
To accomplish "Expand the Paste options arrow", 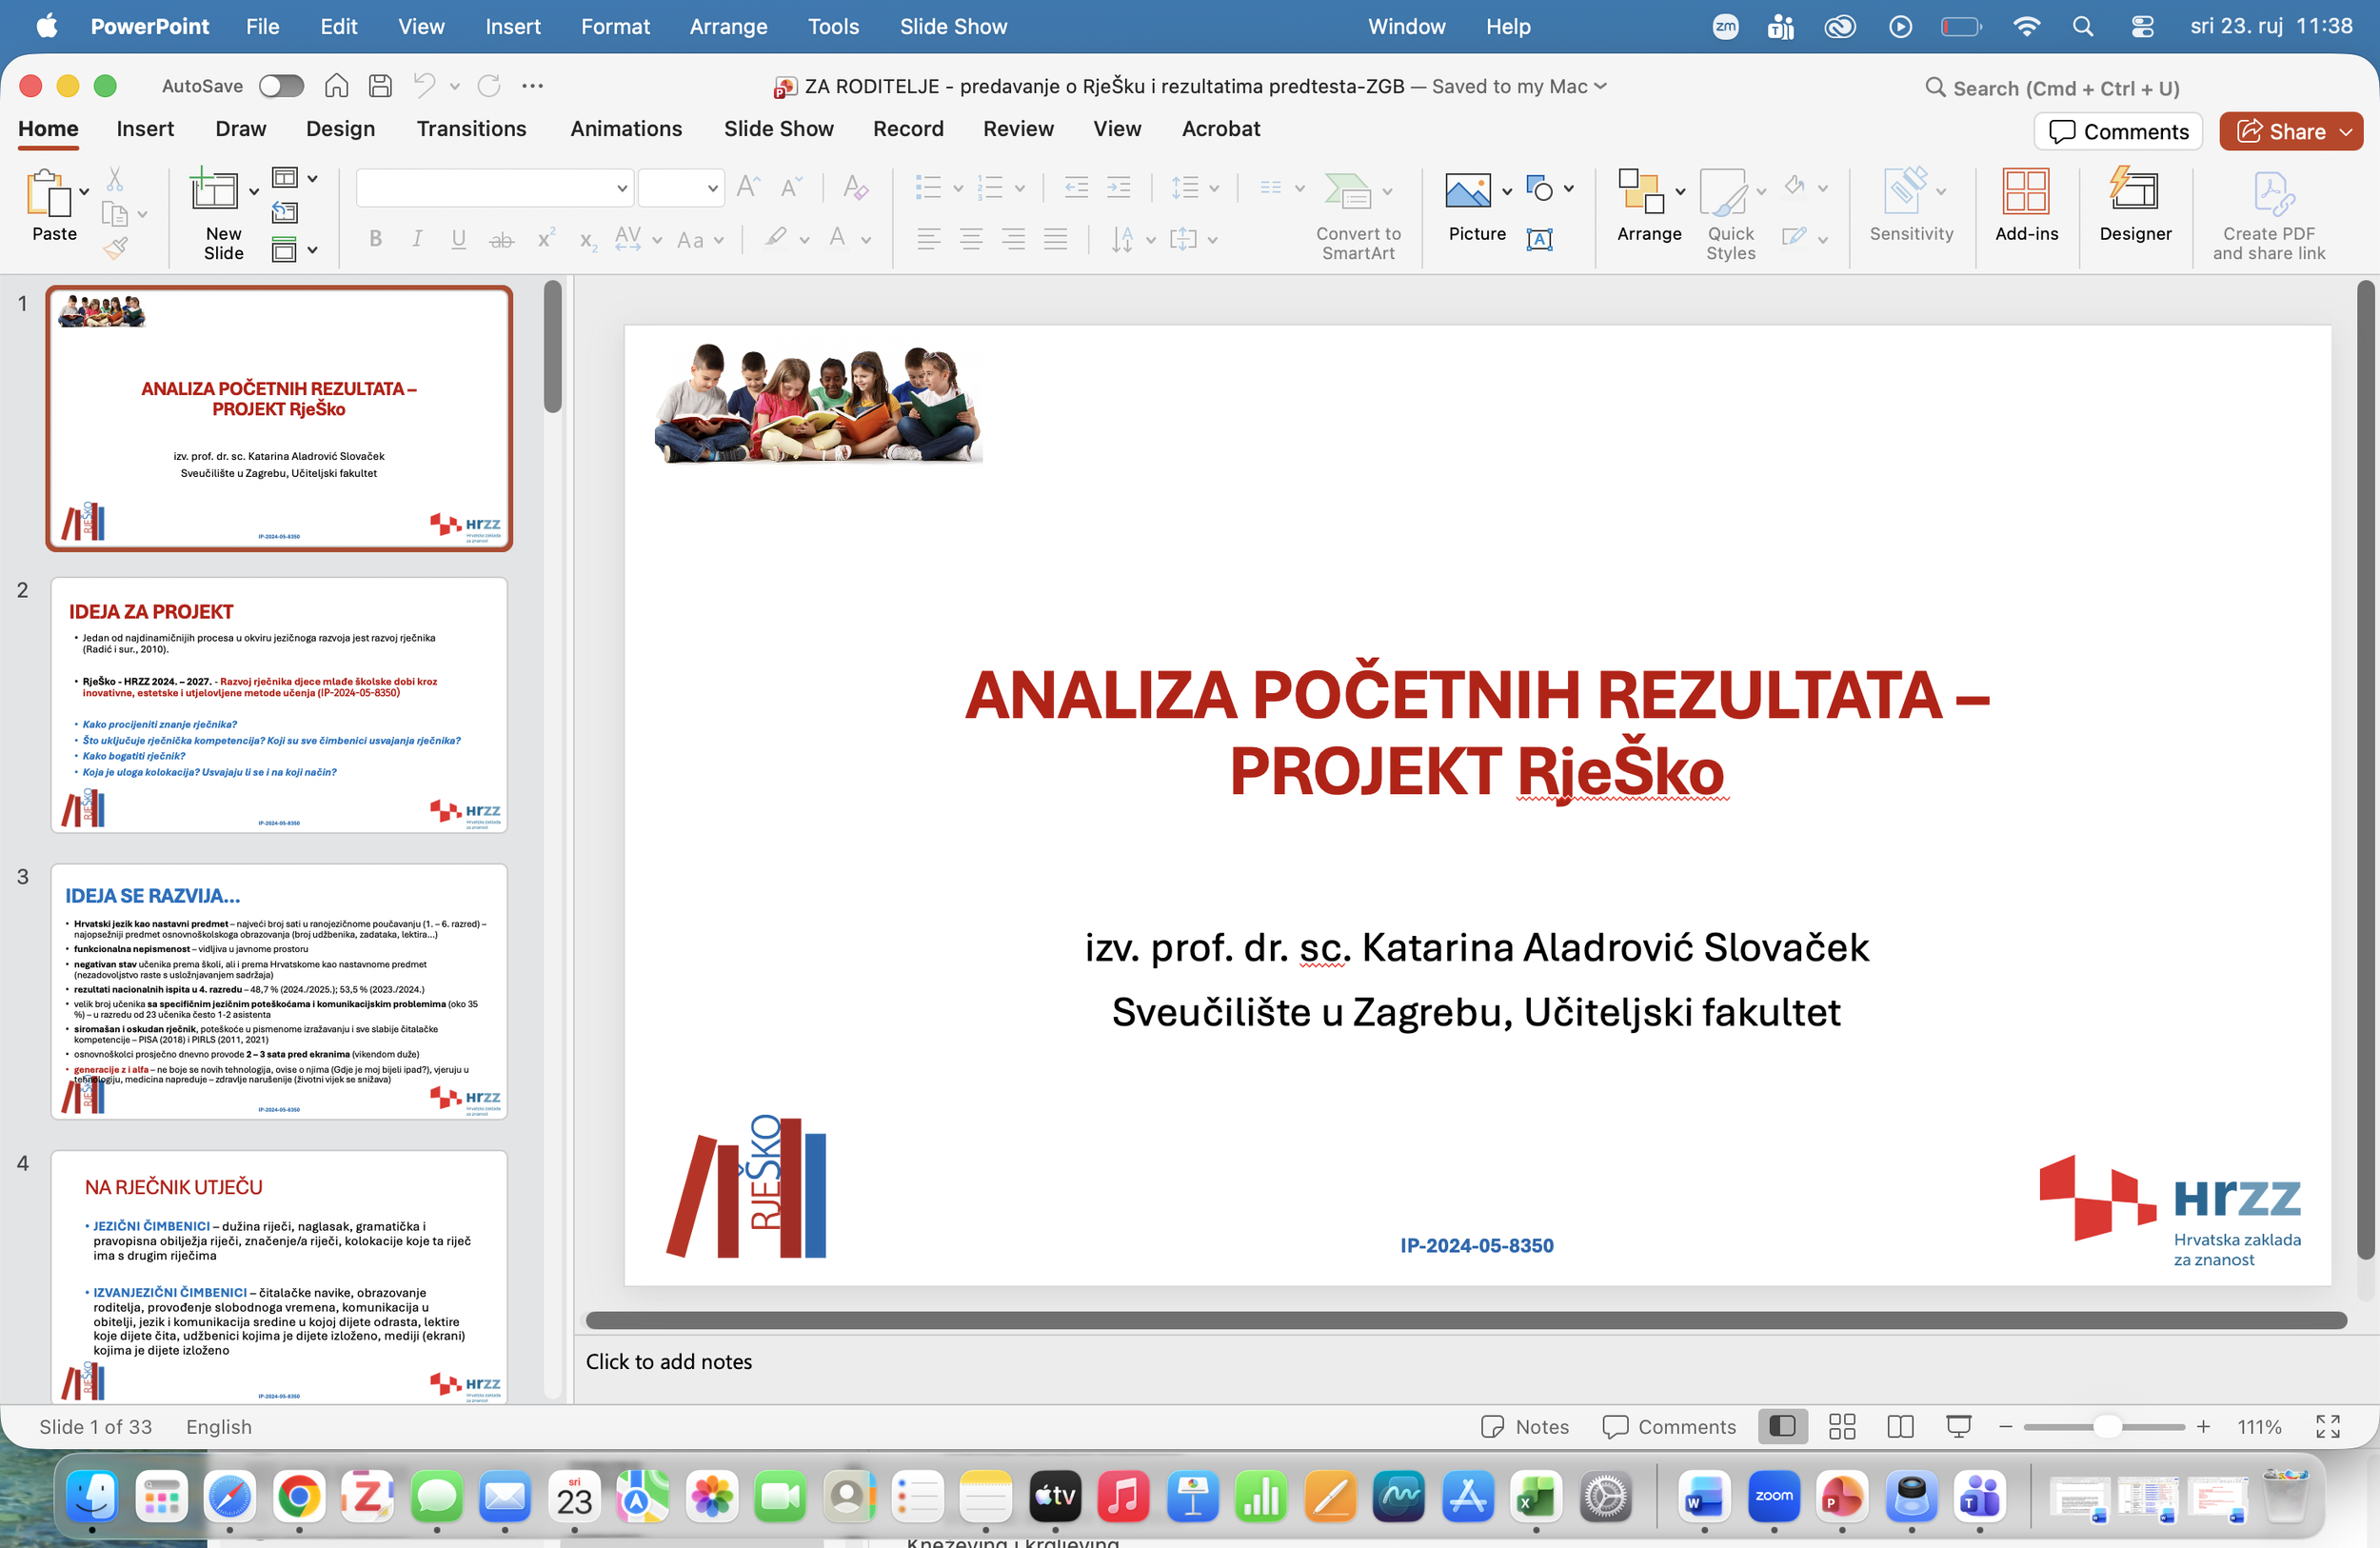I will point(84,191).
